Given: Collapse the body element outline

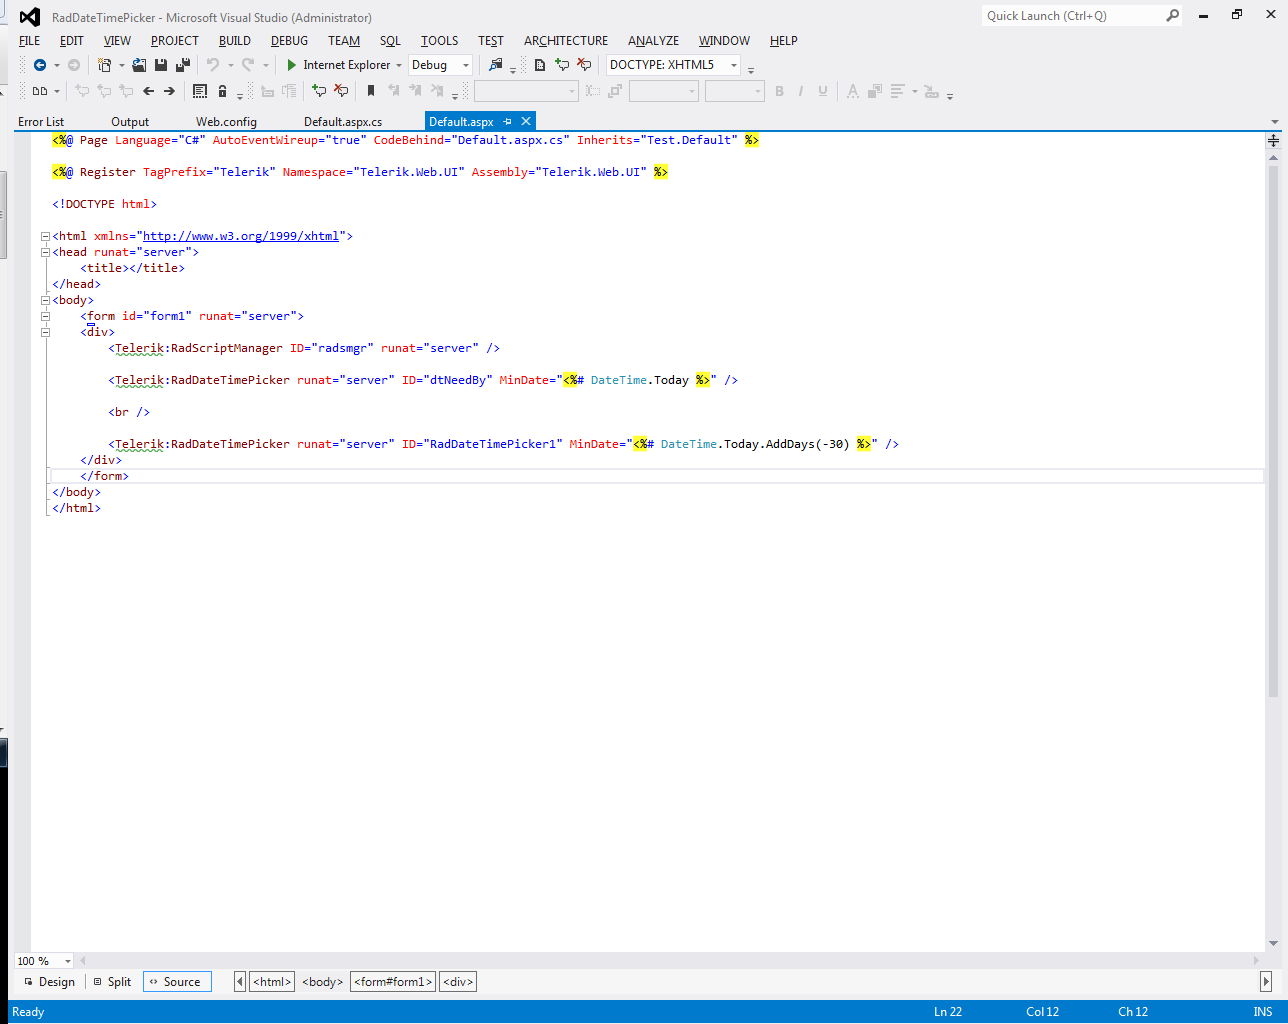Looking at the screenshot, I should click(x=45, y=300).
